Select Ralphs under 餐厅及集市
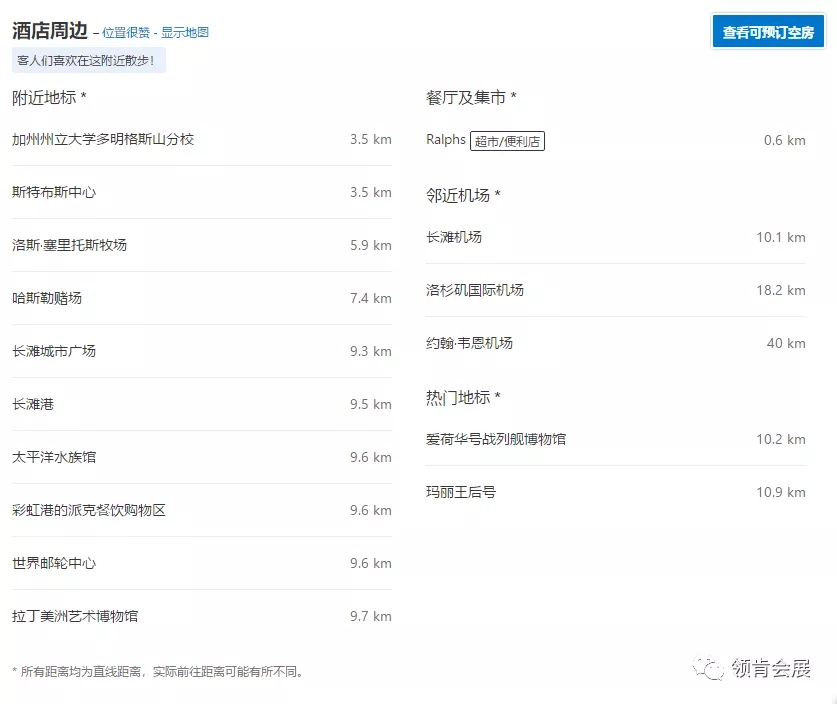837x704 pixels. (446, 140)
